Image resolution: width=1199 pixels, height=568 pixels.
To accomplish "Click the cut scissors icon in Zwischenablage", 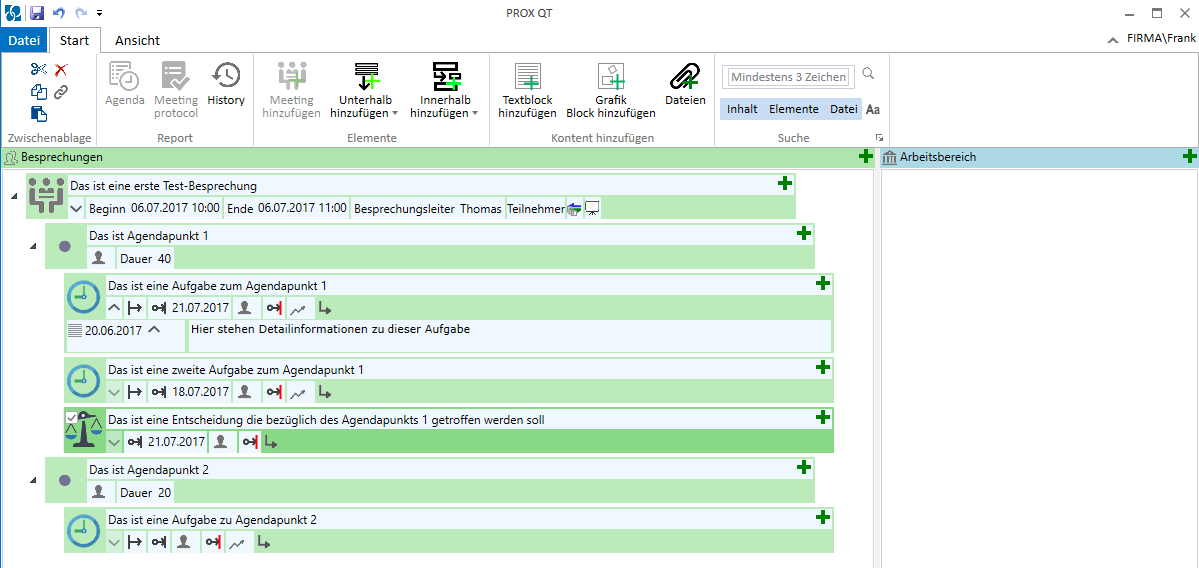I will (38, 70).
